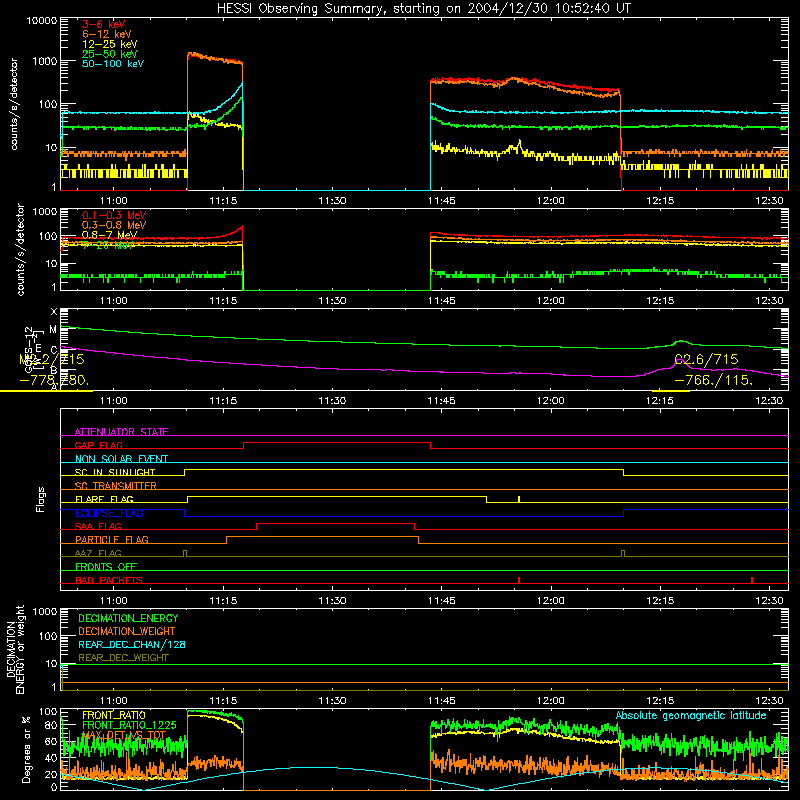
Task: Select the GAP_FLAG label
Action: tap(98, 445)
